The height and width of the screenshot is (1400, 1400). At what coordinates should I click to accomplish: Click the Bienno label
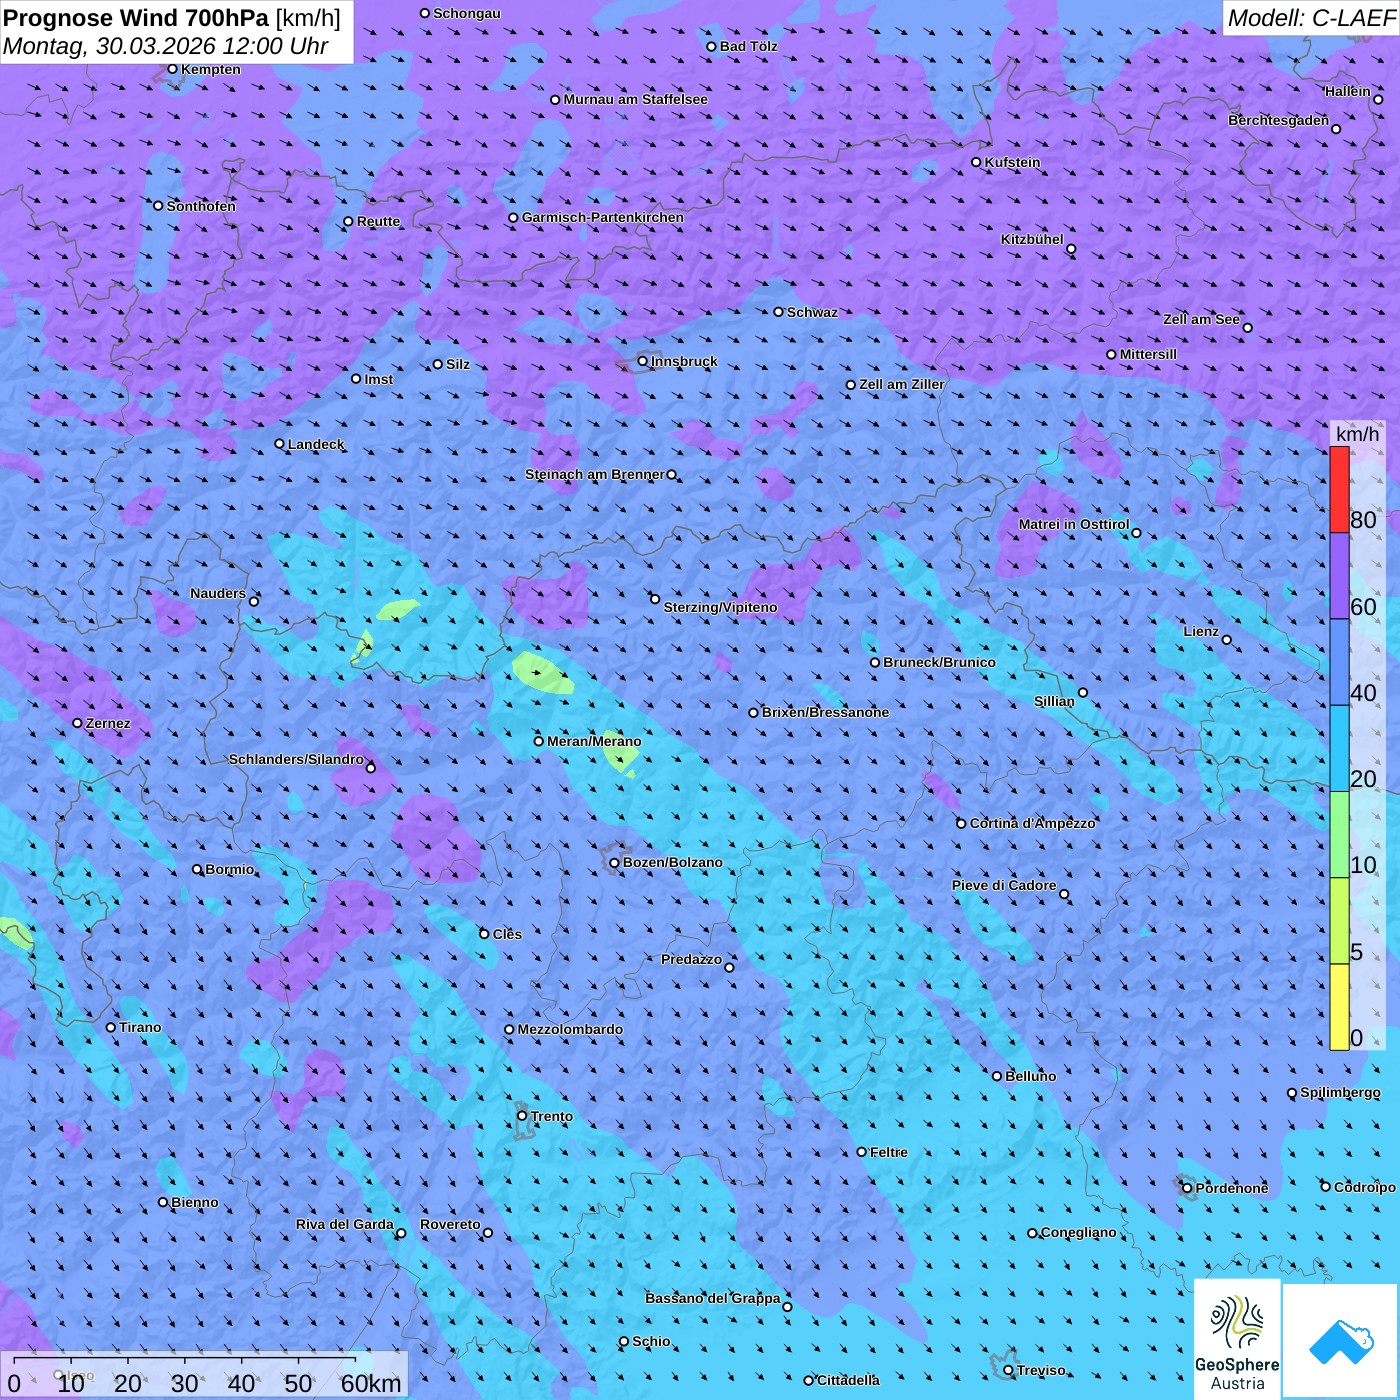point(194,1202)
